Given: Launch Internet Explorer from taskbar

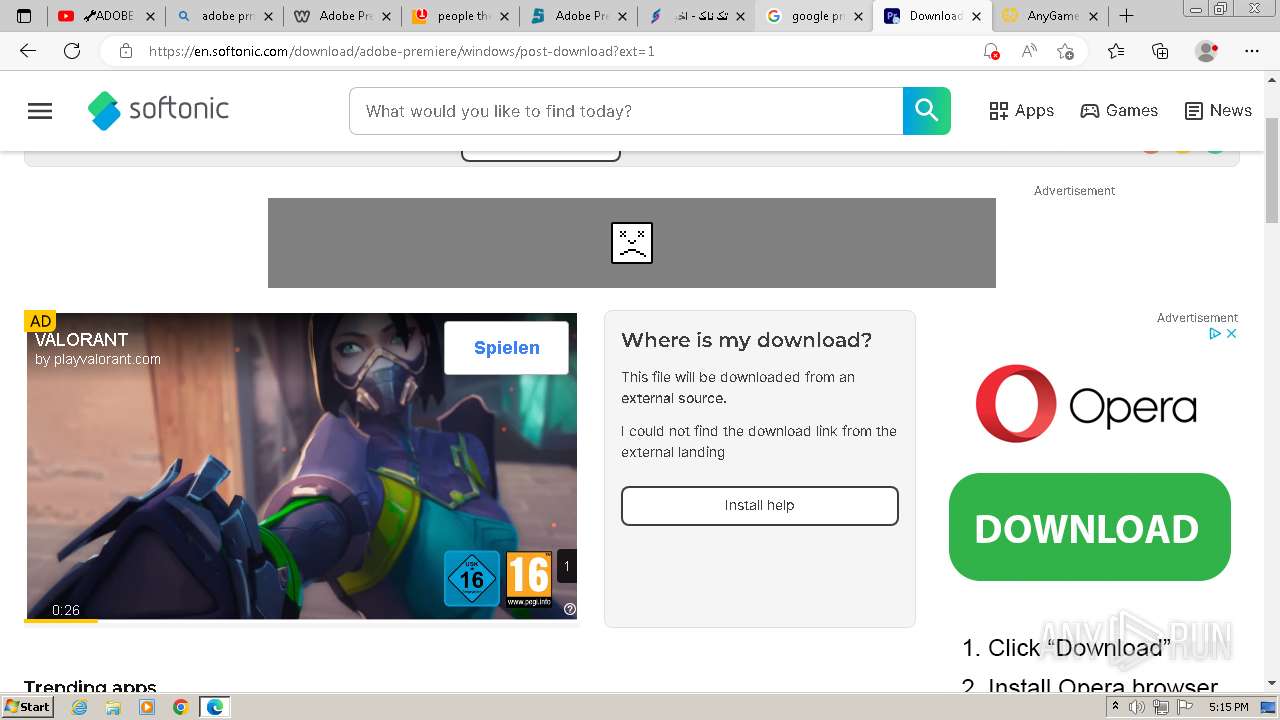Looking at the screenshot, I should click(x=80, y=707).
